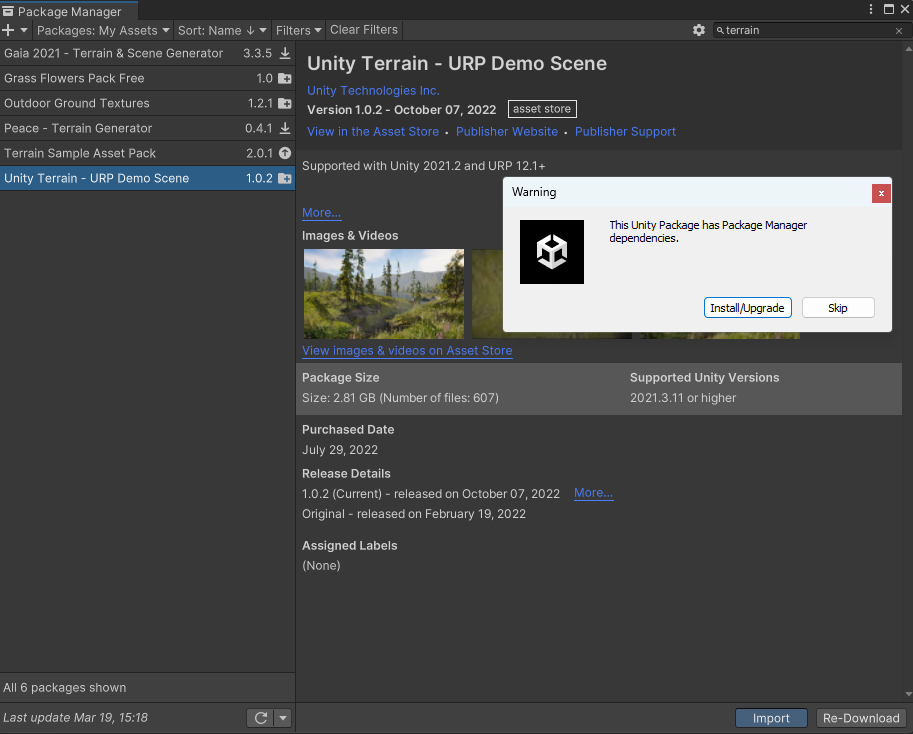The width and height of the screenshot is (913, 734).
Task: Expand release details More... link
Action: [x=593, y=493]
